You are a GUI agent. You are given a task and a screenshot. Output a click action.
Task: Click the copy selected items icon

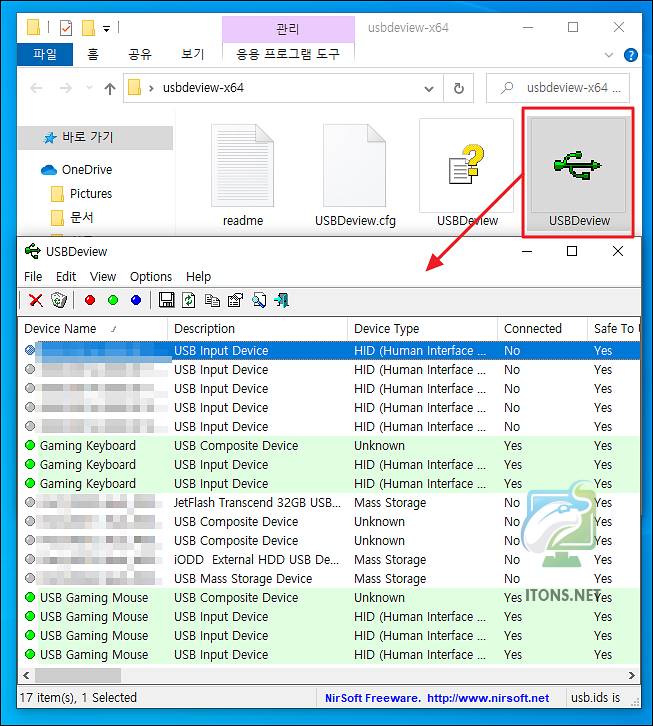point(212,300)
